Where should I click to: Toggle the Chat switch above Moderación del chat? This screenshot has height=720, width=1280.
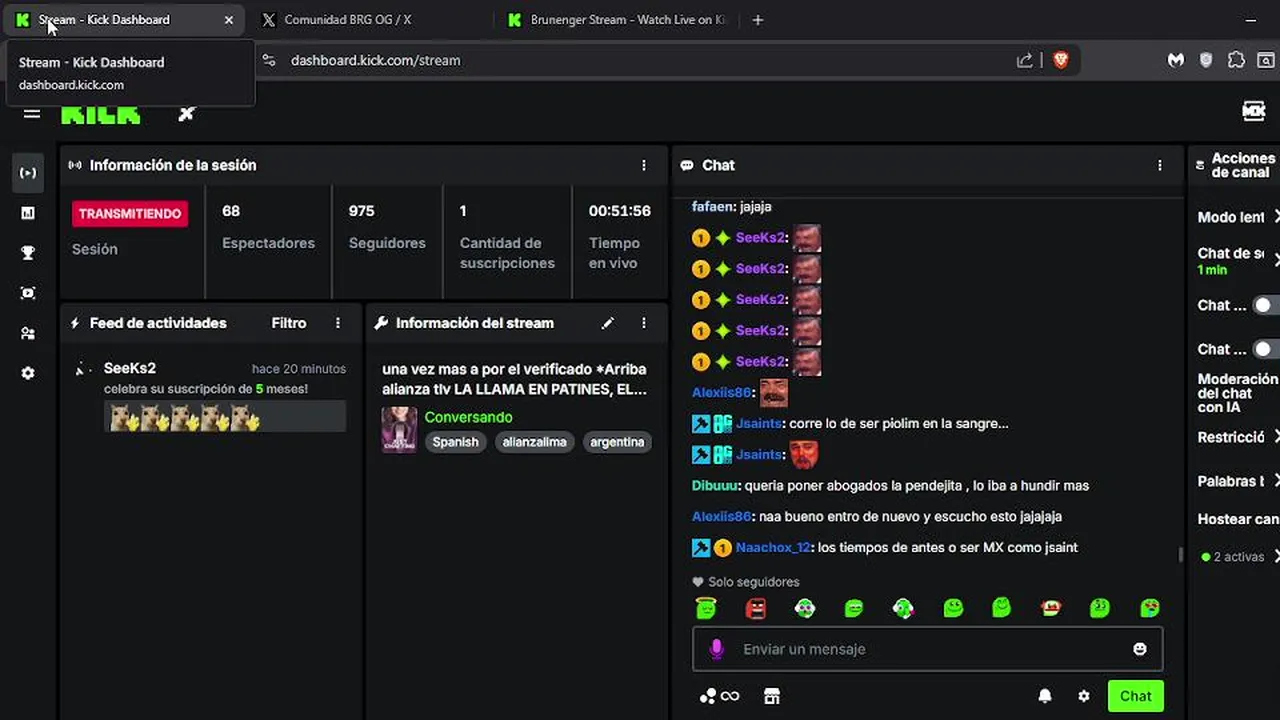pos(1265,349)
